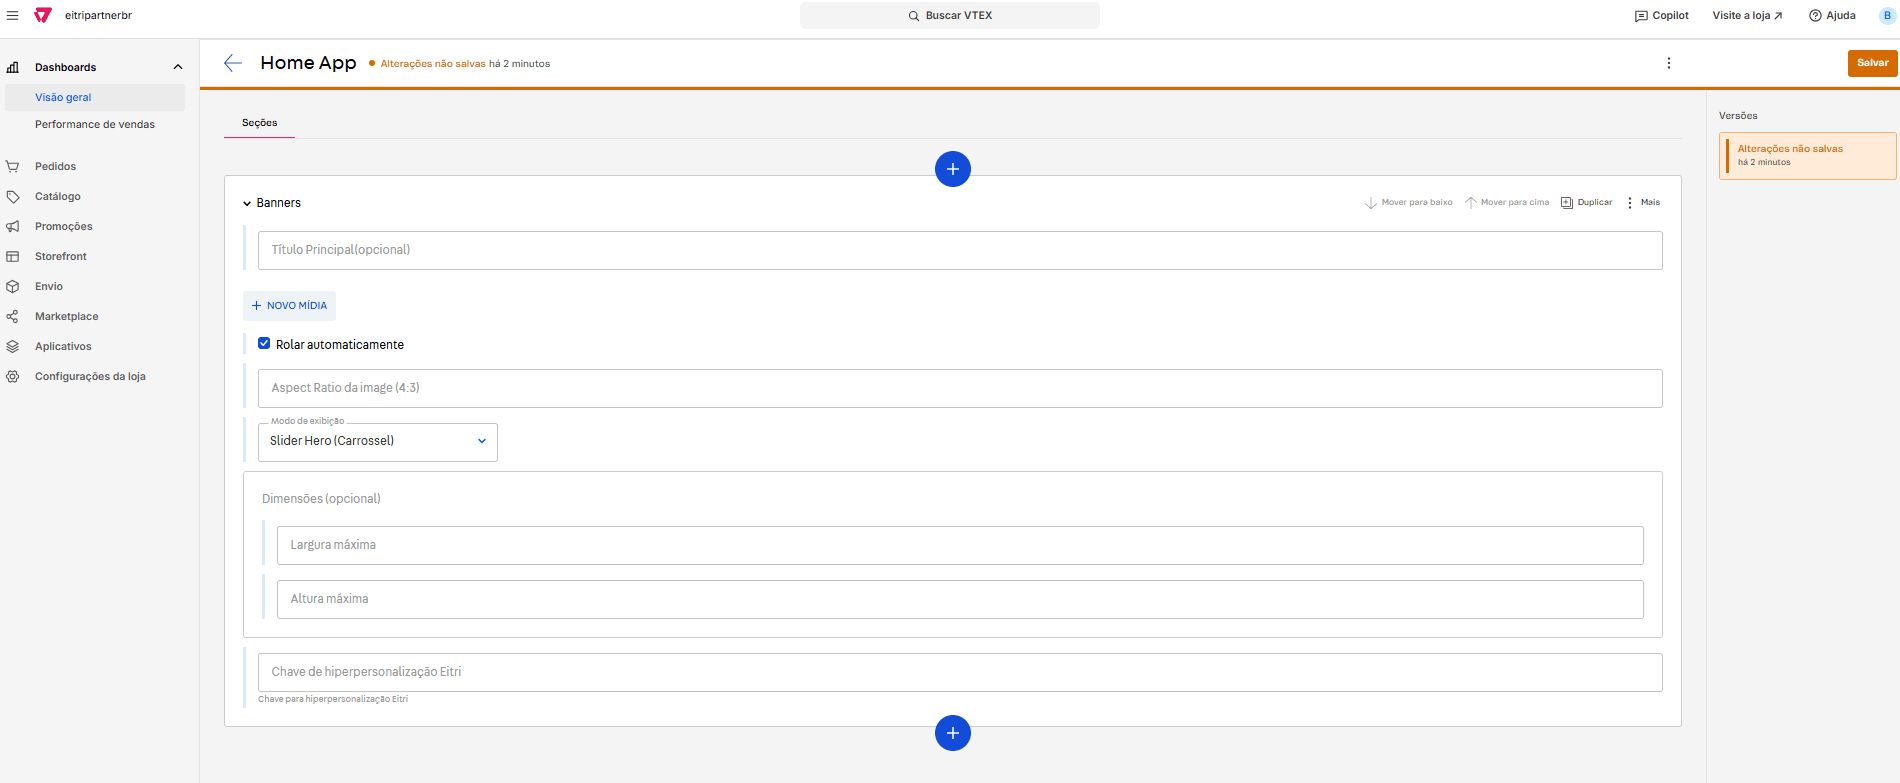Click the Título Principal input field
Viewport: 1900px width, 783px height.
pyautogui.click(x=959, y=250)
